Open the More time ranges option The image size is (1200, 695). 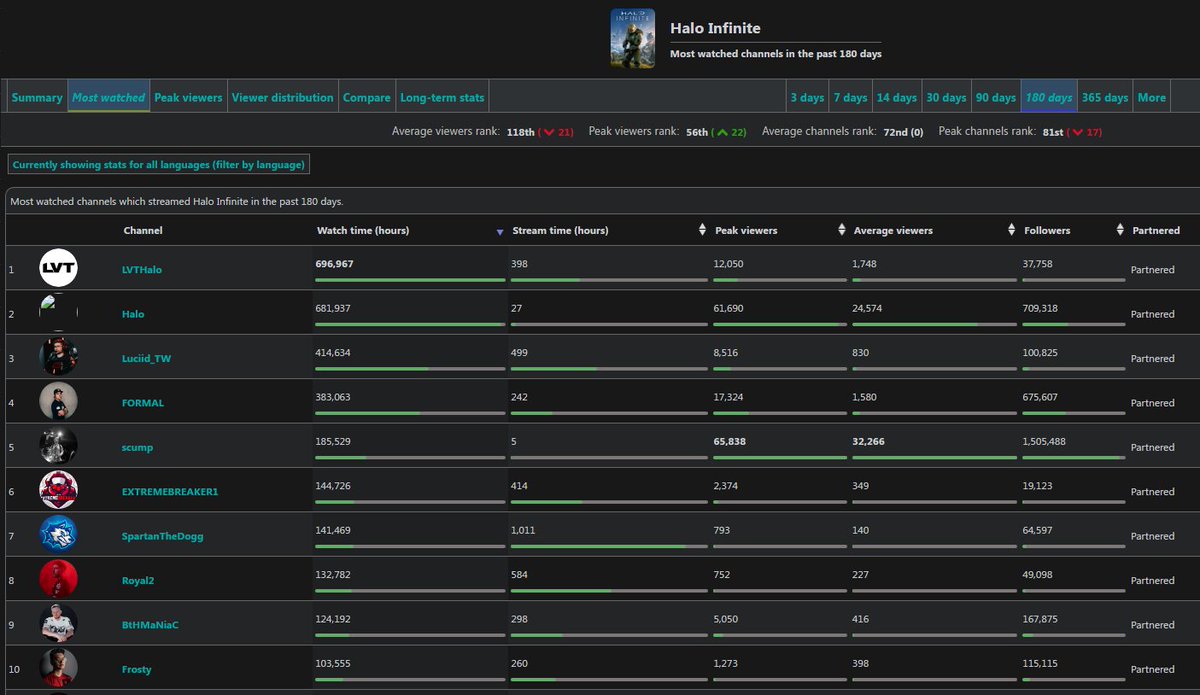click(1152, 97)
